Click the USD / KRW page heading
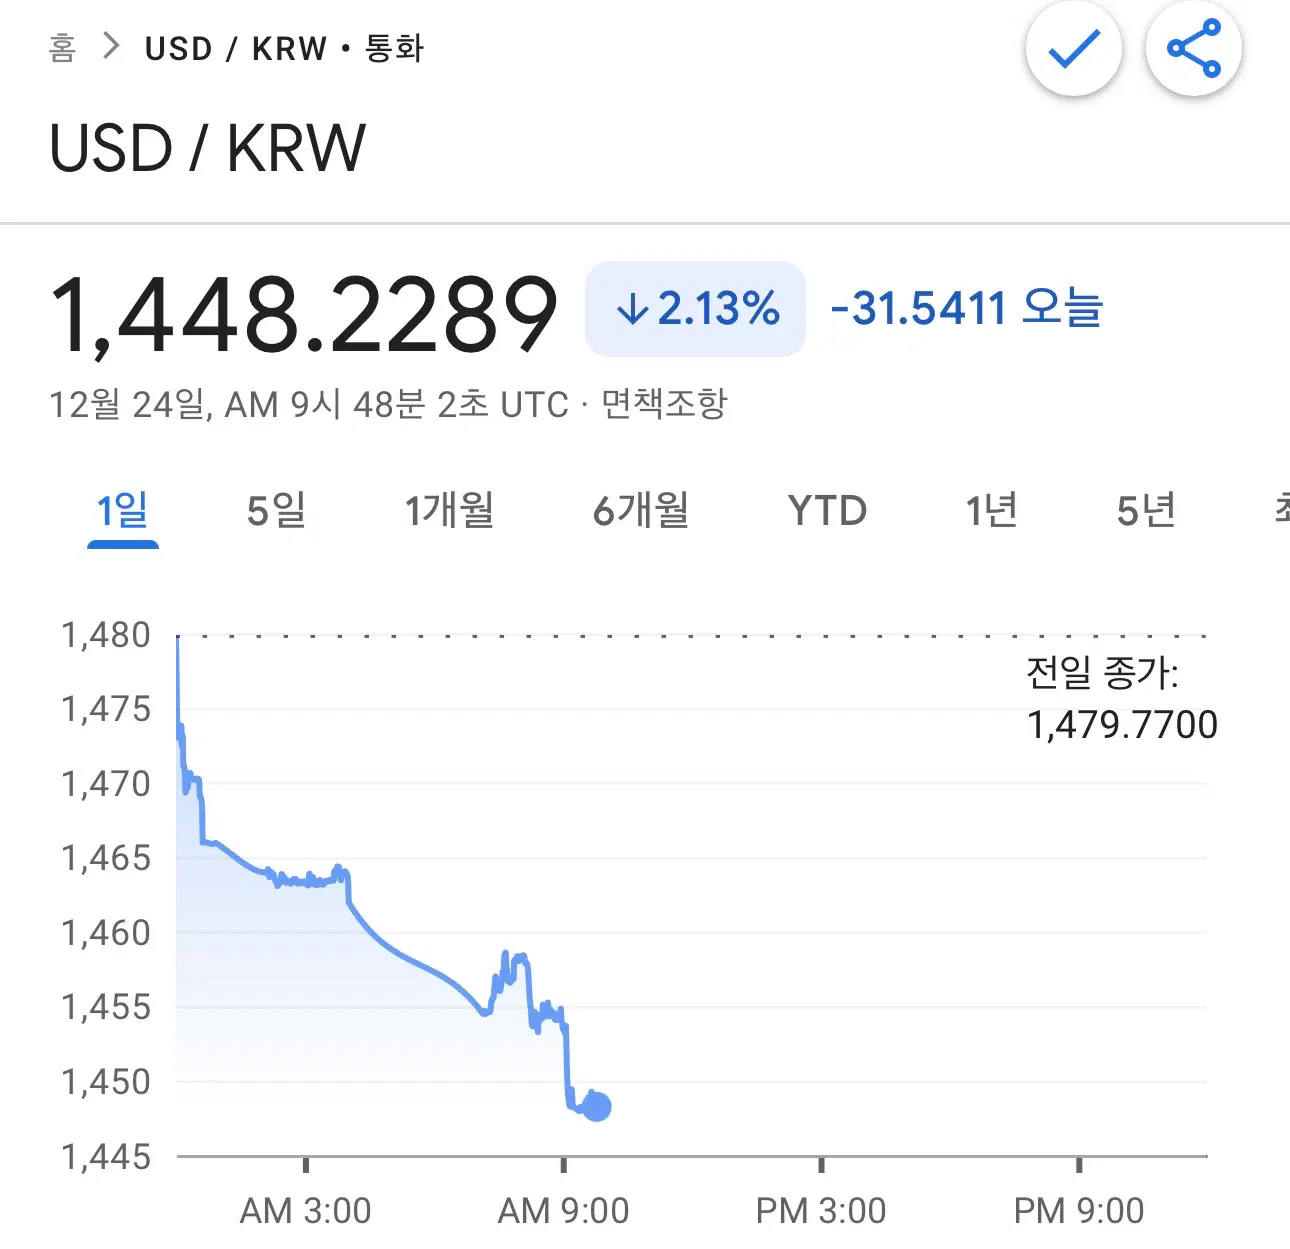The width and height of the screenshot is (1290, 1249). (x=207, y=149)
